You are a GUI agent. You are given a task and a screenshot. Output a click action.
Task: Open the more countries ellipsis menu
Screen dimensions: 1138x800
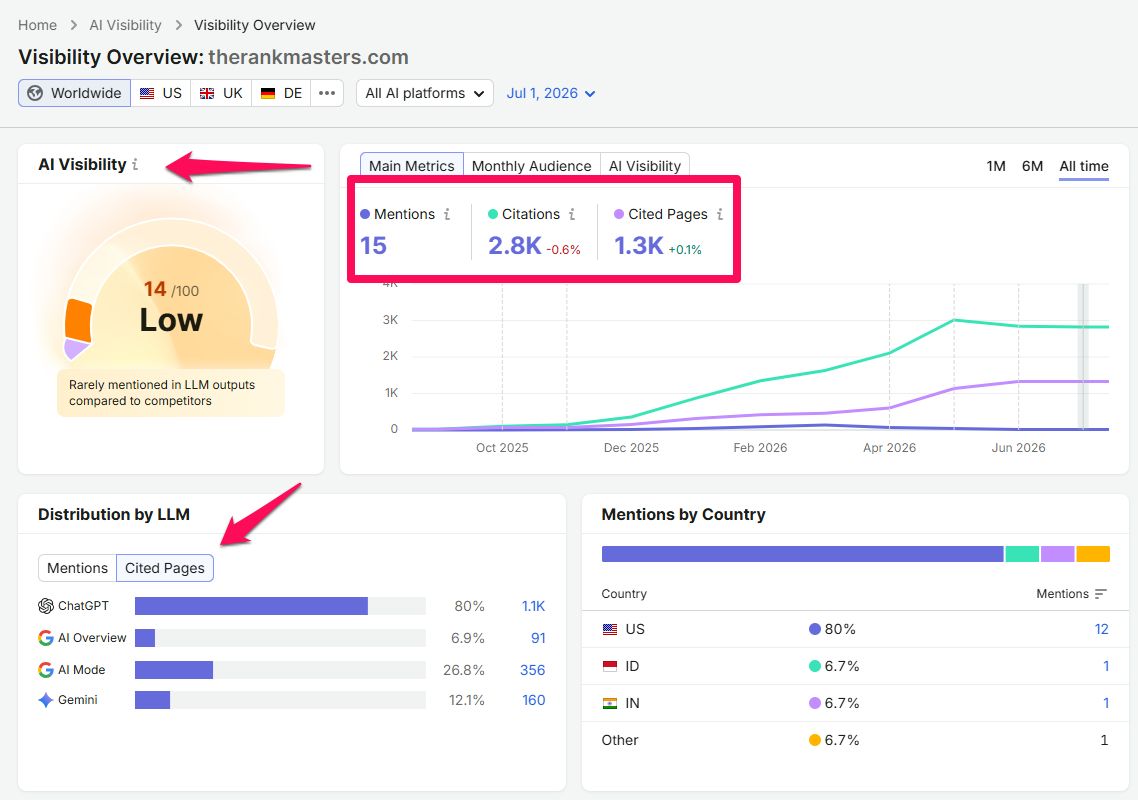point(327,93)
